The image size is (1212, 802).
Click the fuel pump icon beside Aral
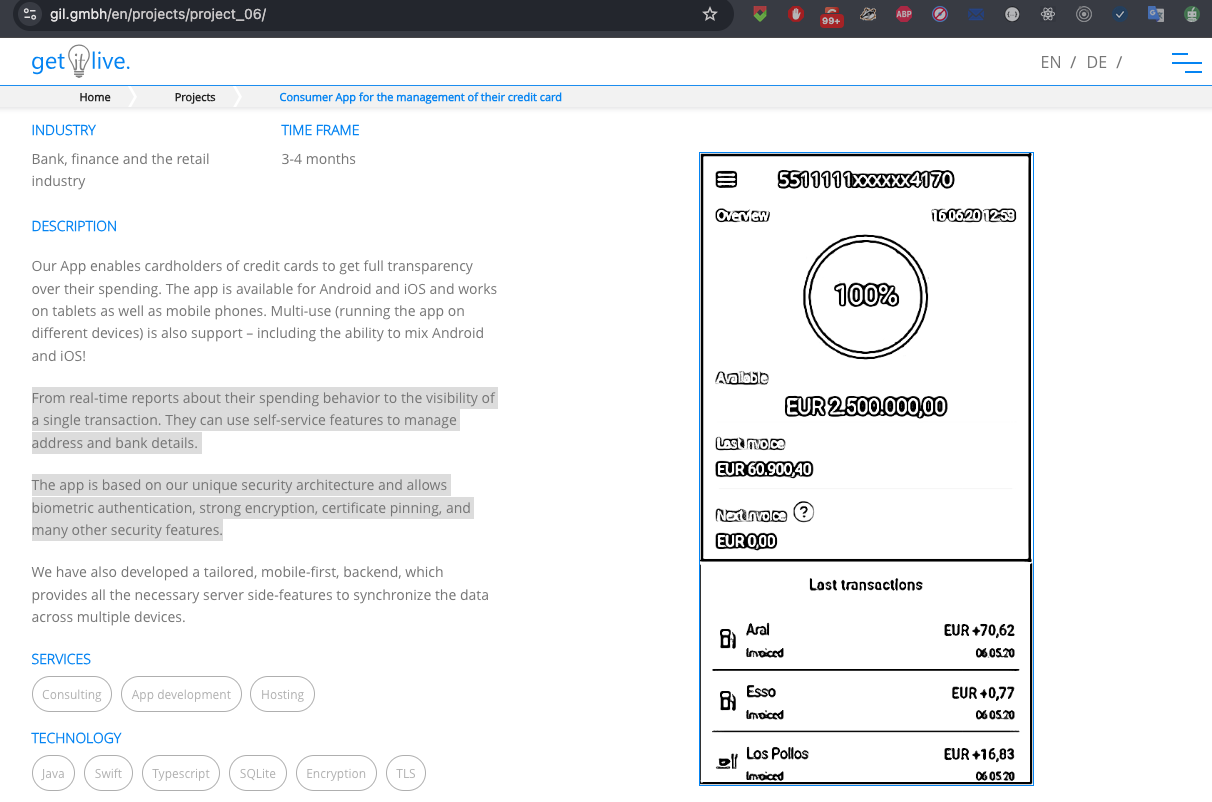728,639
